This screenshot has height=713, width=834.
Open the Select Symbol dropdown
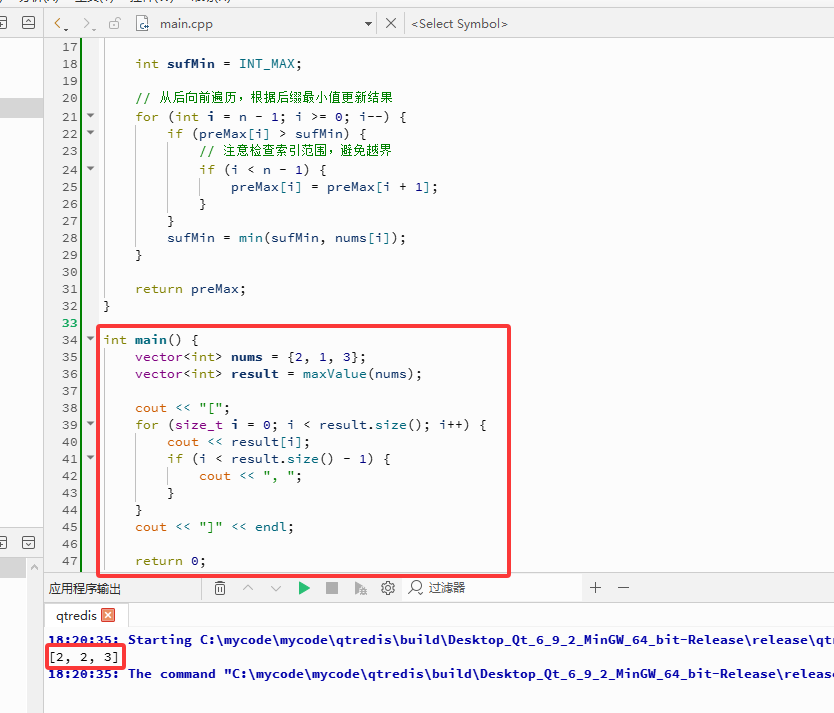[x=460, y=24]
